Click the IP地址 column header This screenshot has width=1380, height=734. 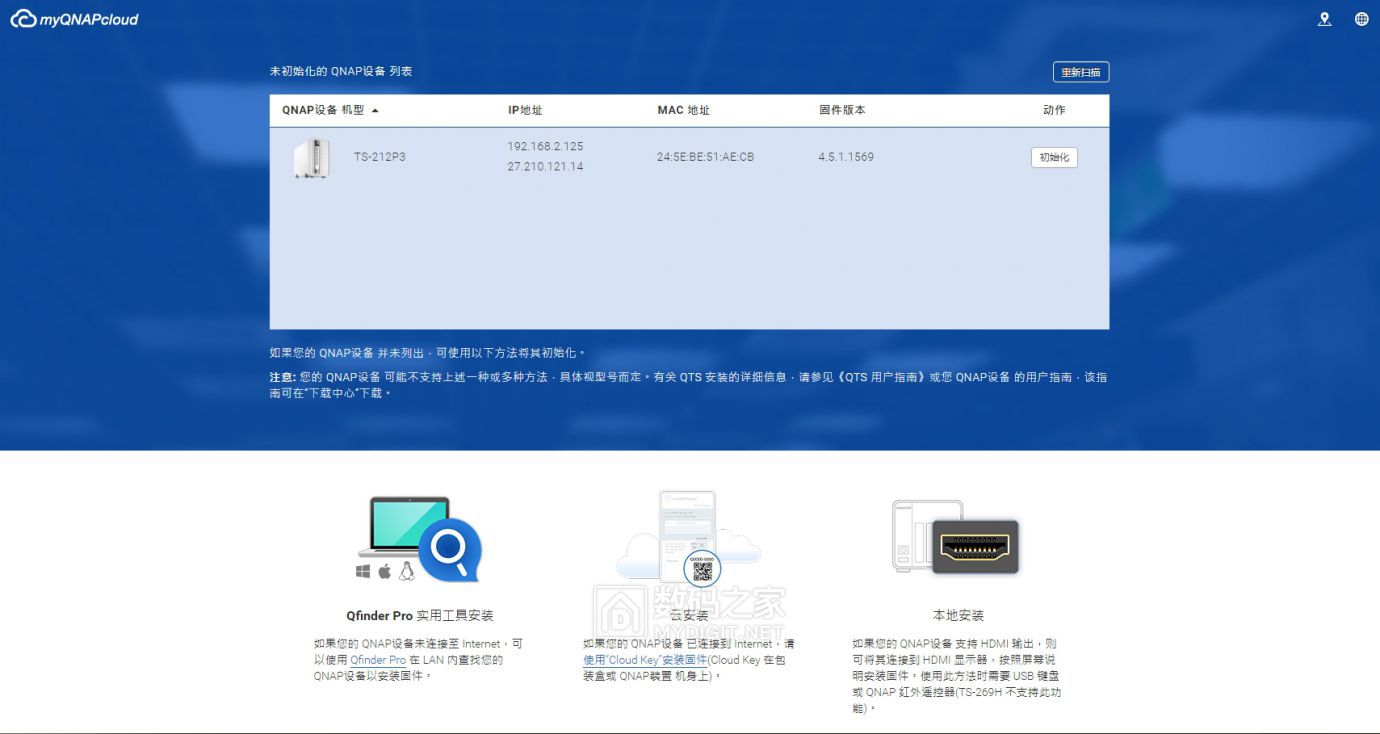click(x=525, y=110)
